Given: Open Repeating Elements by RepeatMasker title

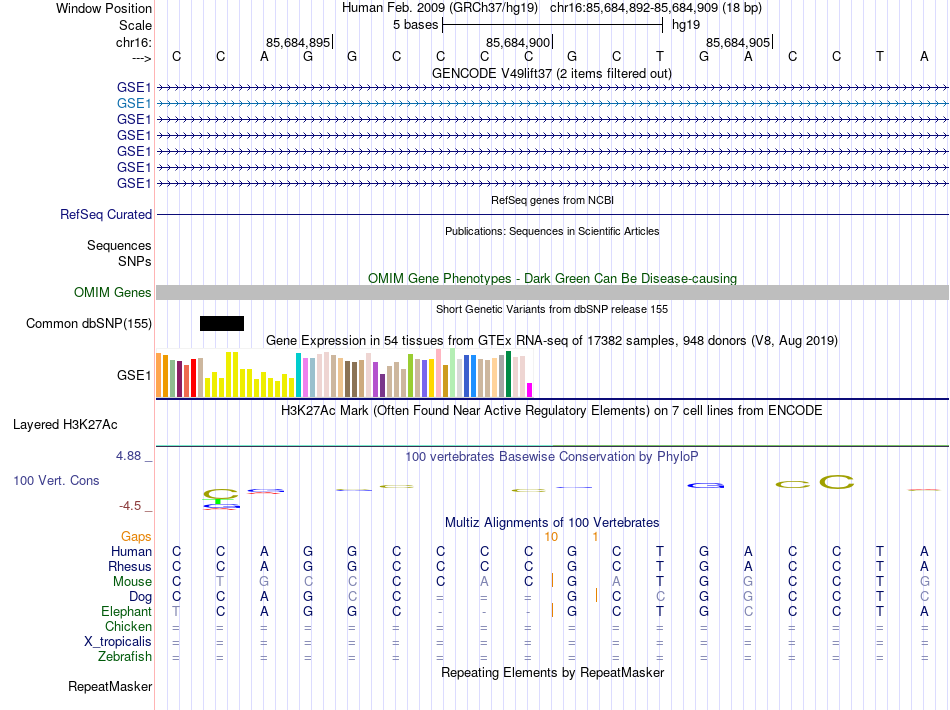Looking at the screenshot, I should (553, 672).
